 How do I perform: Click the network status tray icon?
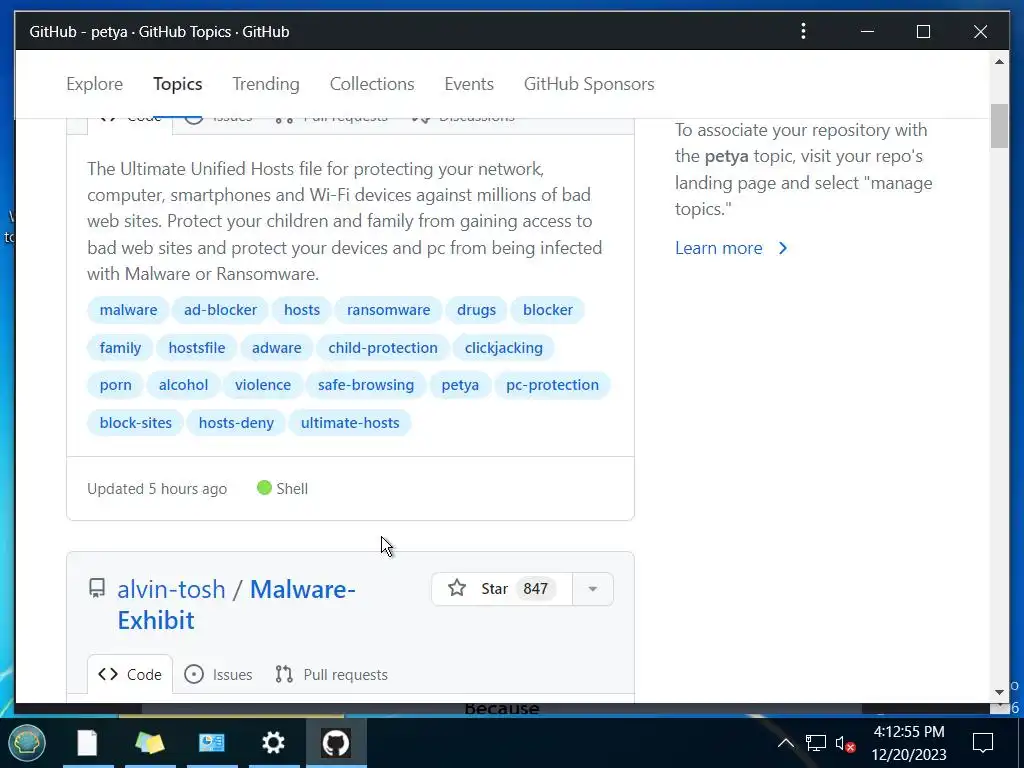[x=816, y=743]
